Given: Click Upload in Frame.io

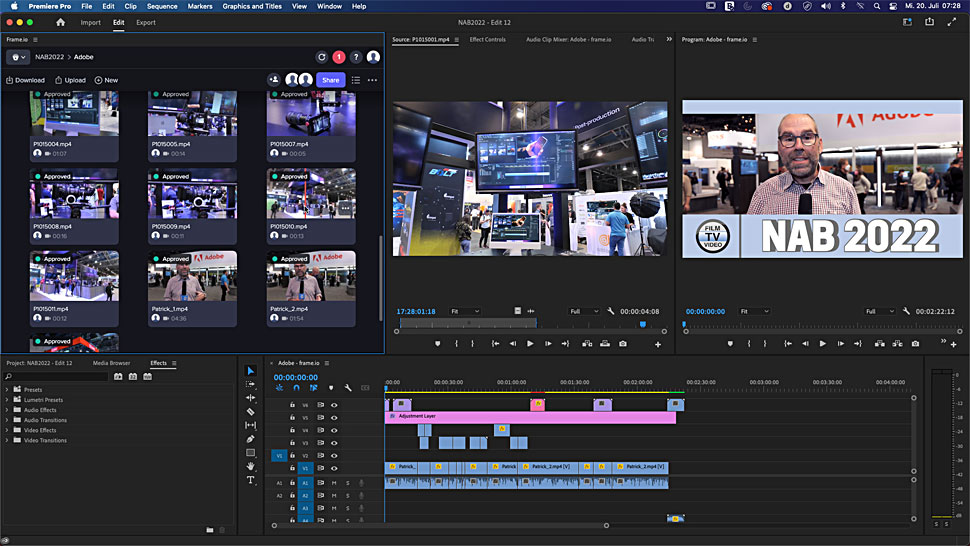Looking at the screenshot, I should pos(71,80).
